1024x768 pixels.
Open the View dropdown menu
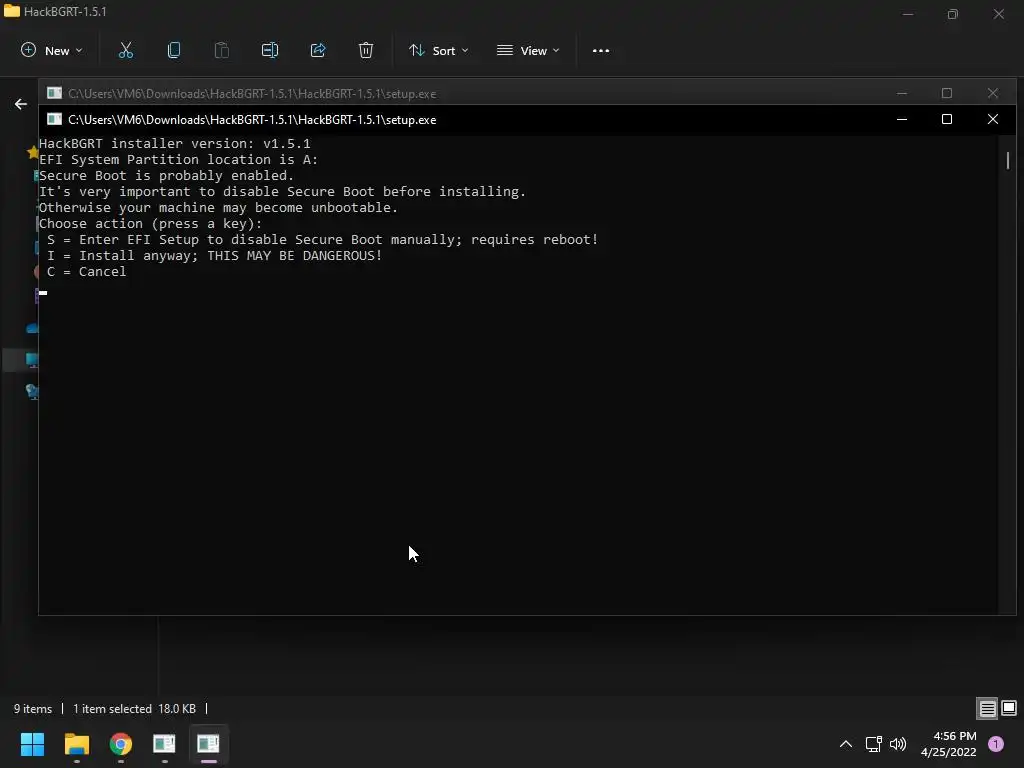(x=528, y=50)
